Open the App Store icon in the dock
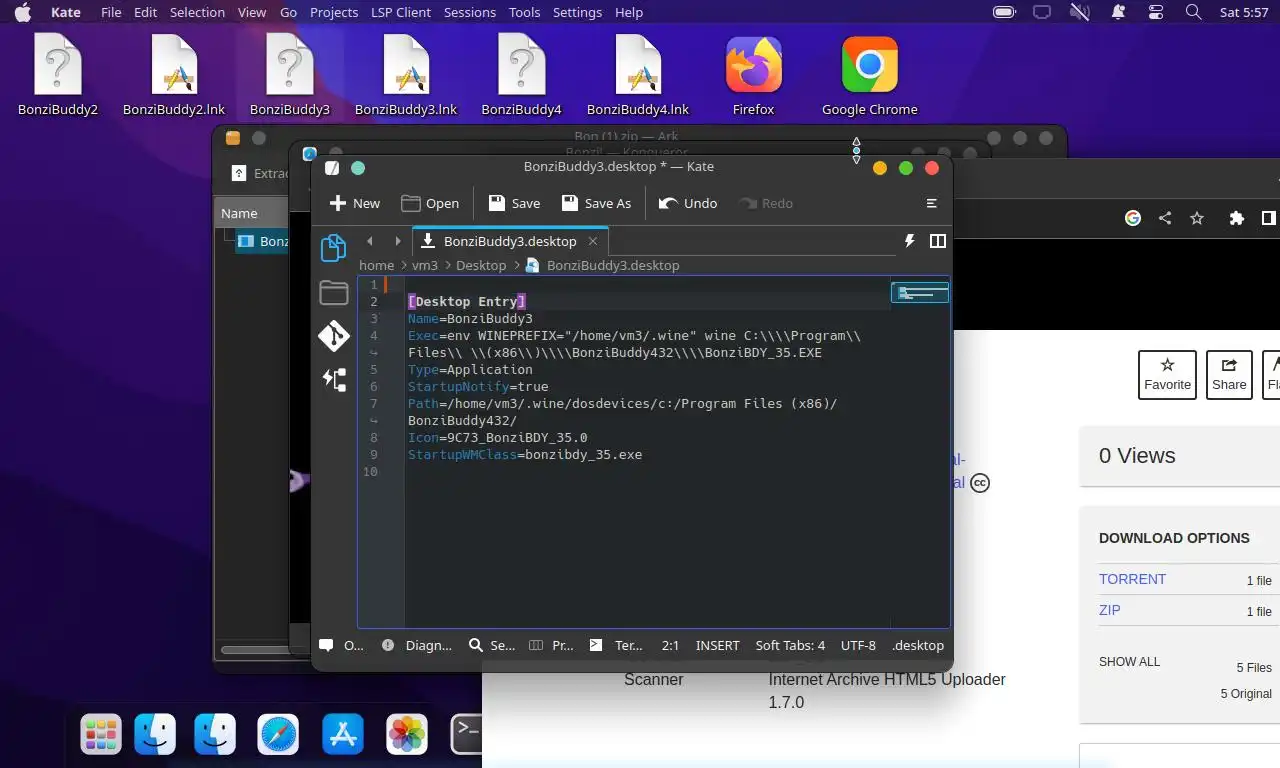The height and width of the screenshot is (768, 1280). click(x=343, y=735)
